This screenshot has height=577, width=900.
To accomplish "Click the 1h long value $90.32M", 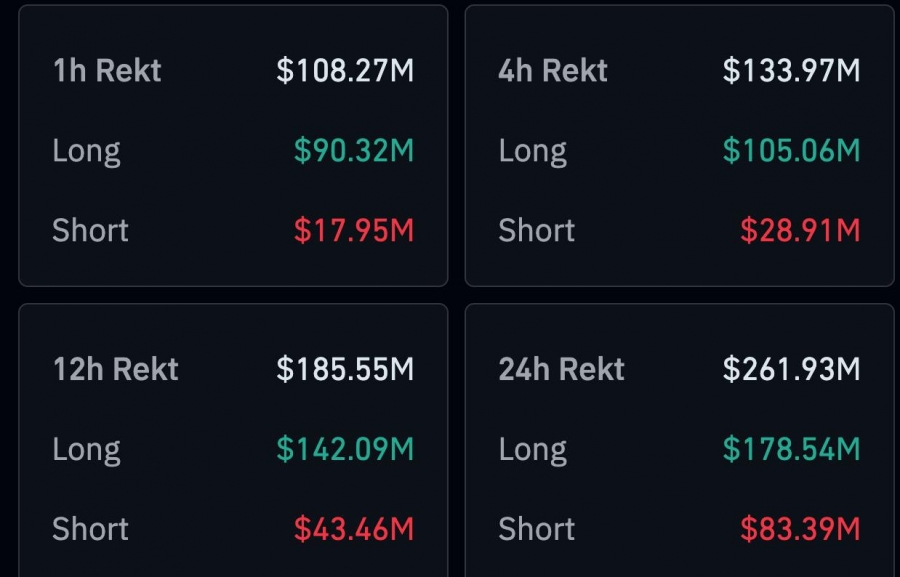I will coord(353,151).
